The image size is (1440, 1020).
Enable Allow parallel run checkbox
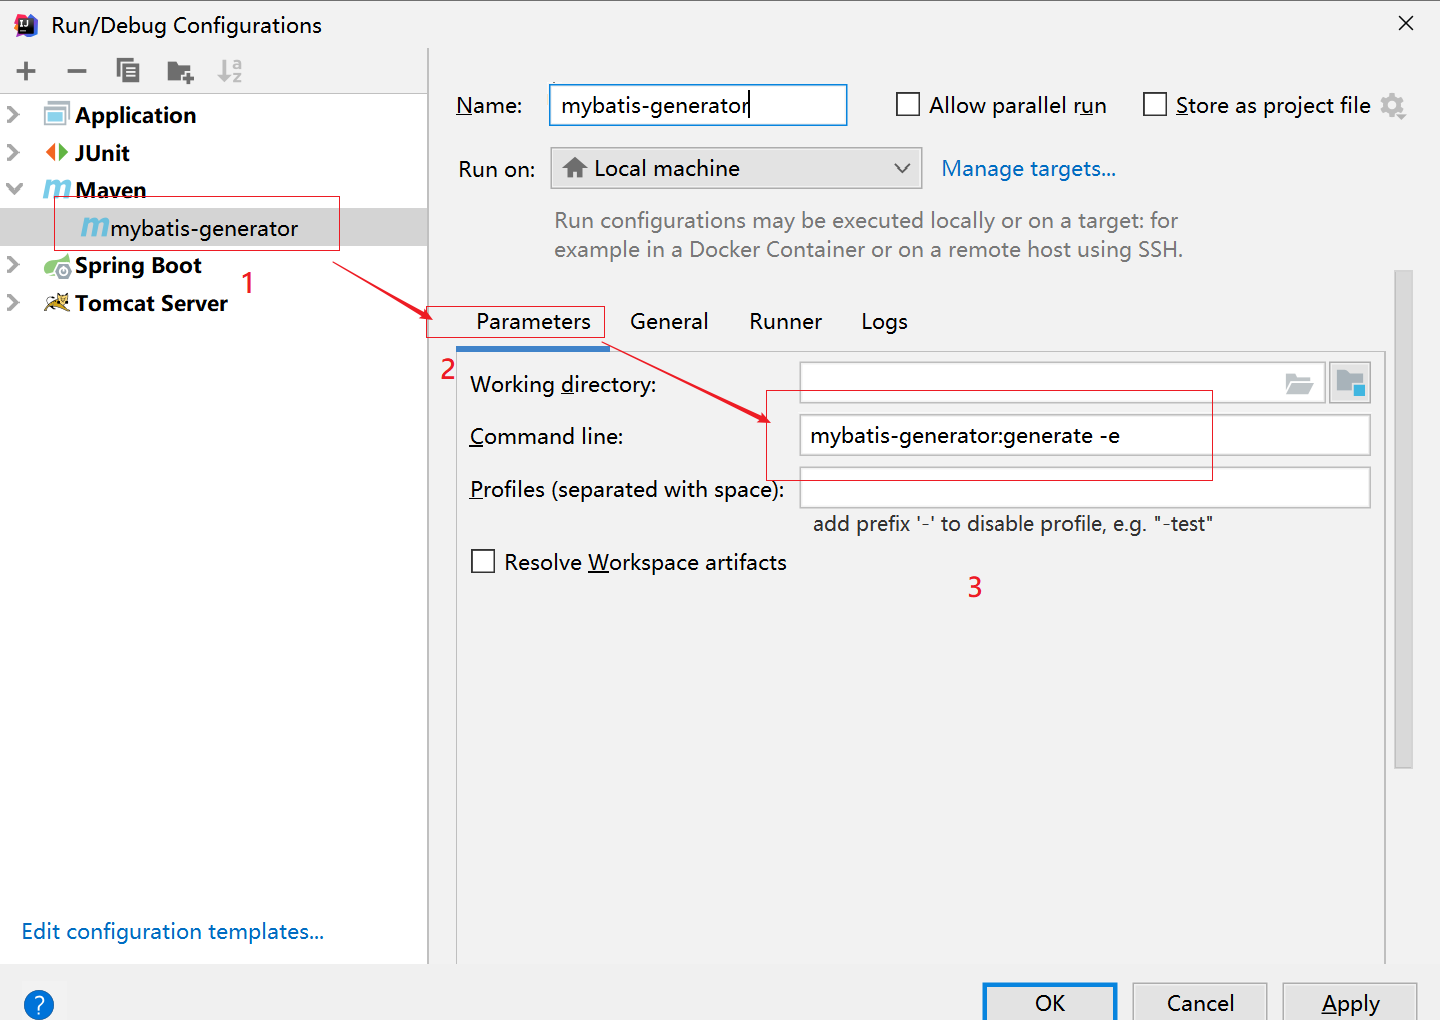908,104
